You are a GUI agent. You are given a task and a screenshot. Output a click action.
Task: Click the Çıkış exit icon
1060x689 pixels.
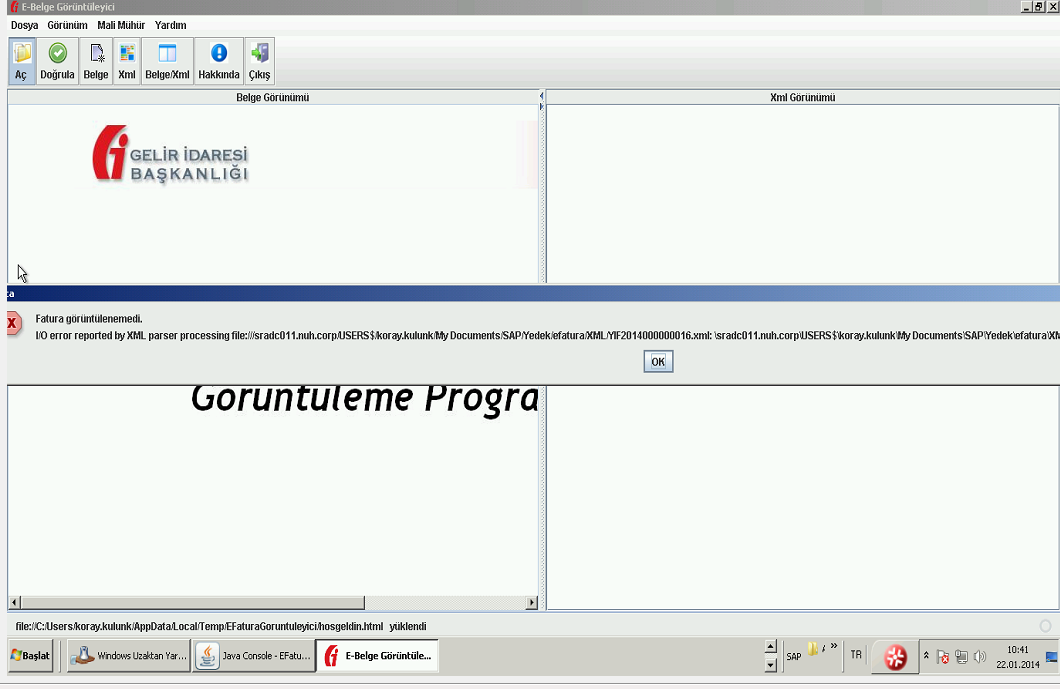(x=259, y=60)
